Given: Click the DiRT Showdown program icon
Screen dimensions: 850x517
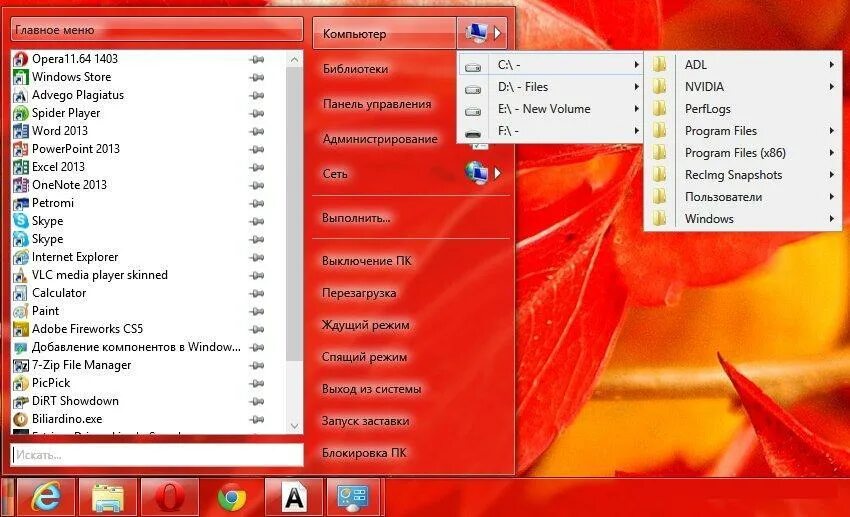Looking at the screenshot, I should pyautogui.click(x=20, y=401).
